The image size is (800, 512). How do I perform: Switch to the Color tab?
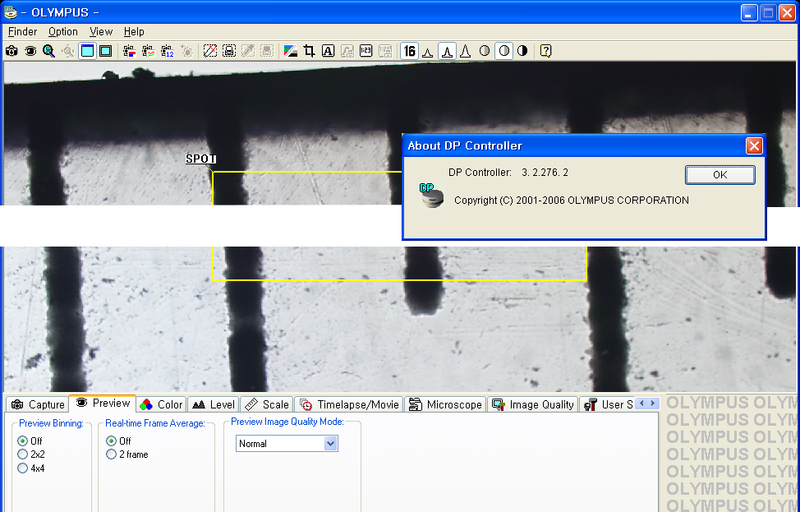161,404
